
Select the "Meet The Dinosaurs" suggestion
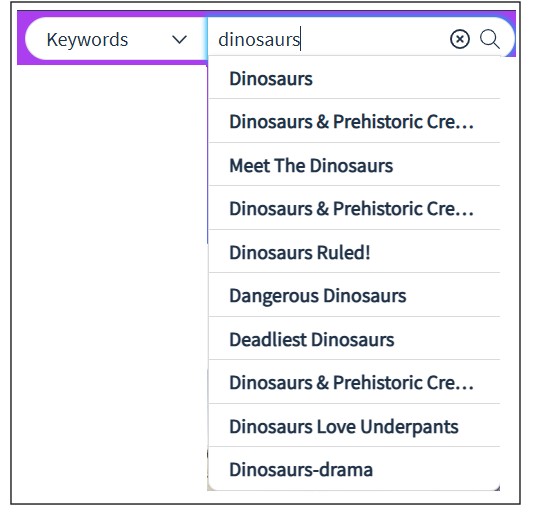(x=354, y=165)
